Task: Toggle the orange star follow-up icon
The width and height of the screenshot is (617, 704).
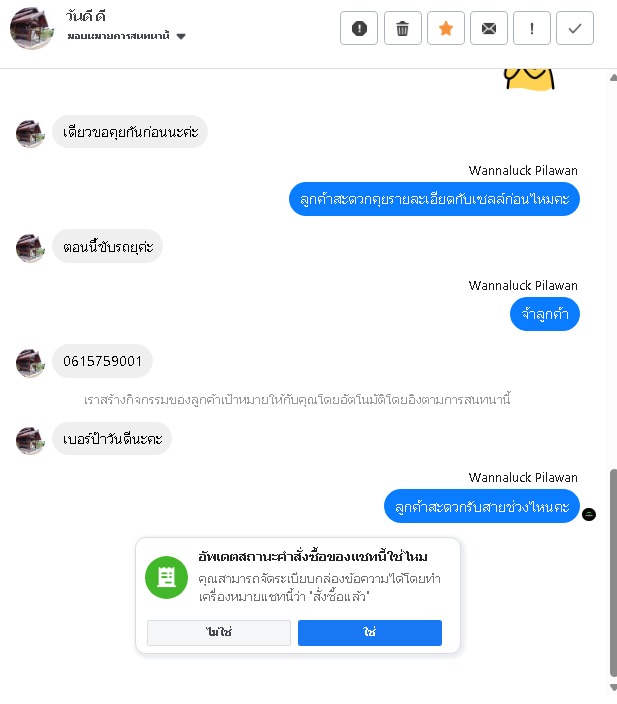Action: tap(445, 28)
